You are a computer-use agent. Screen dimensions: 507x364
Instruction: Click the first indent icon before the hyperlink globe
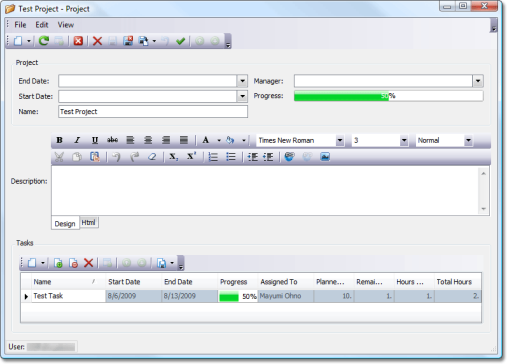coord(253,157)
